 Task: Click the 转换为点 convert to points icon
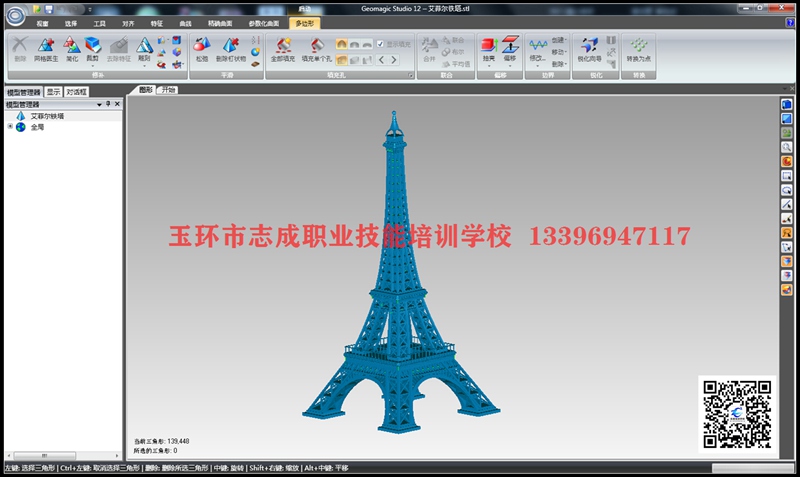click(x=638, y=45)
